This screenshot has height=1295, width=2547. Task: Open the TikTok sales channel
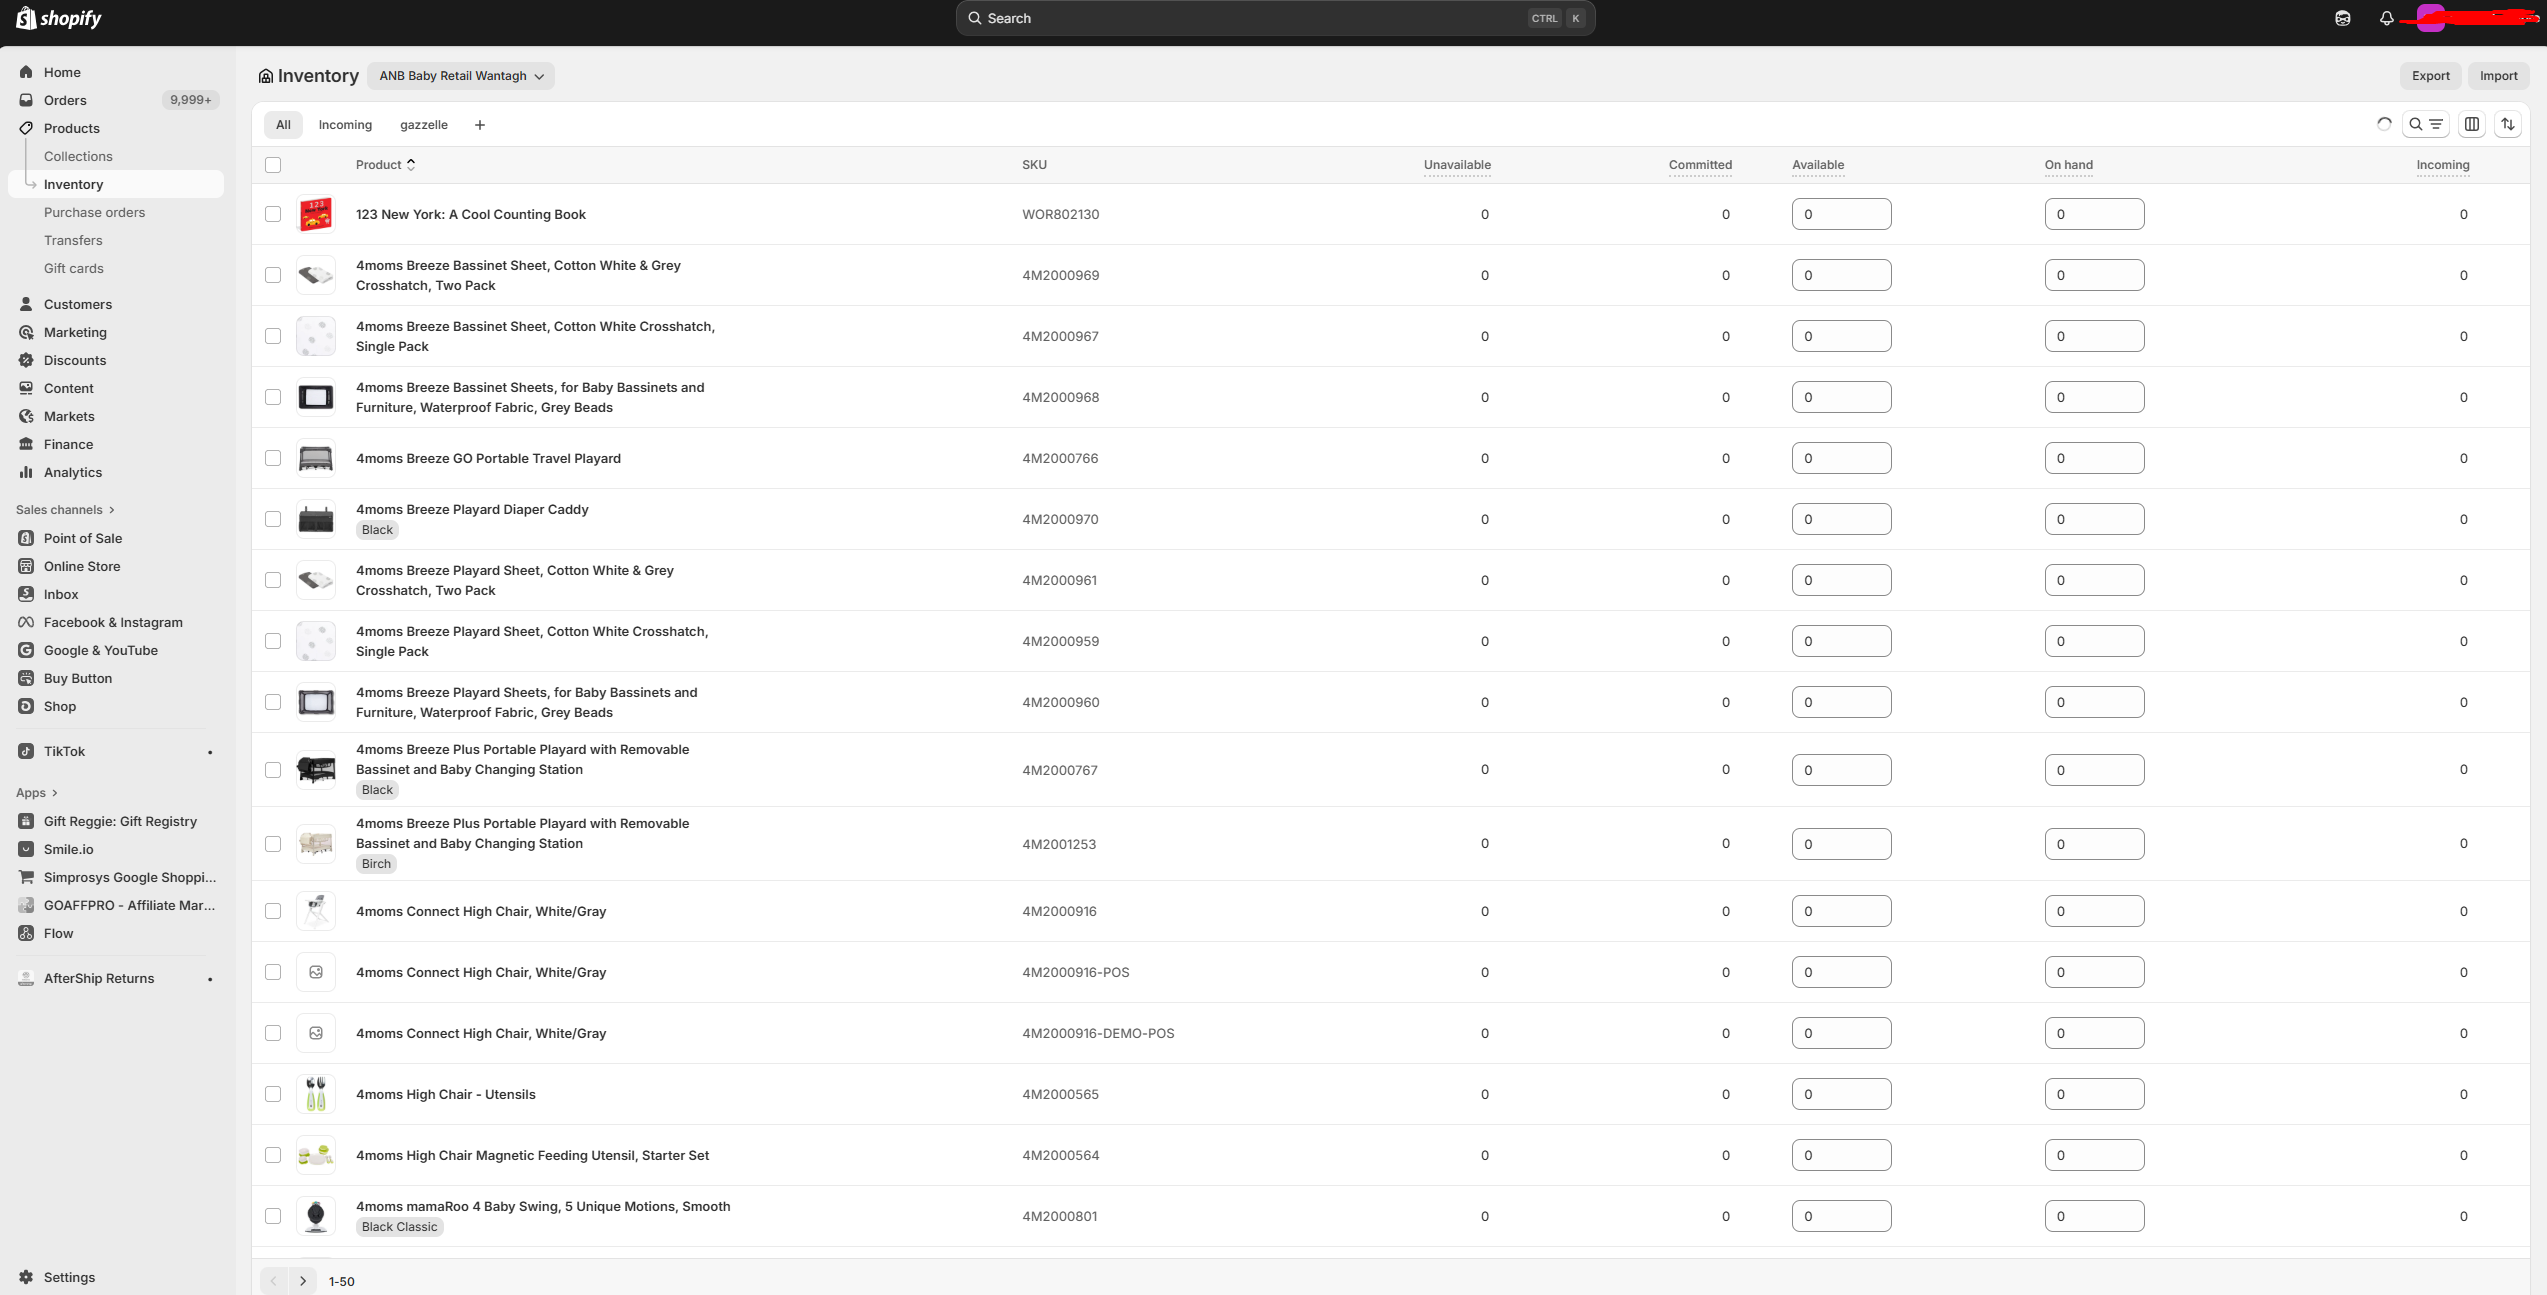tap(64, 751)
